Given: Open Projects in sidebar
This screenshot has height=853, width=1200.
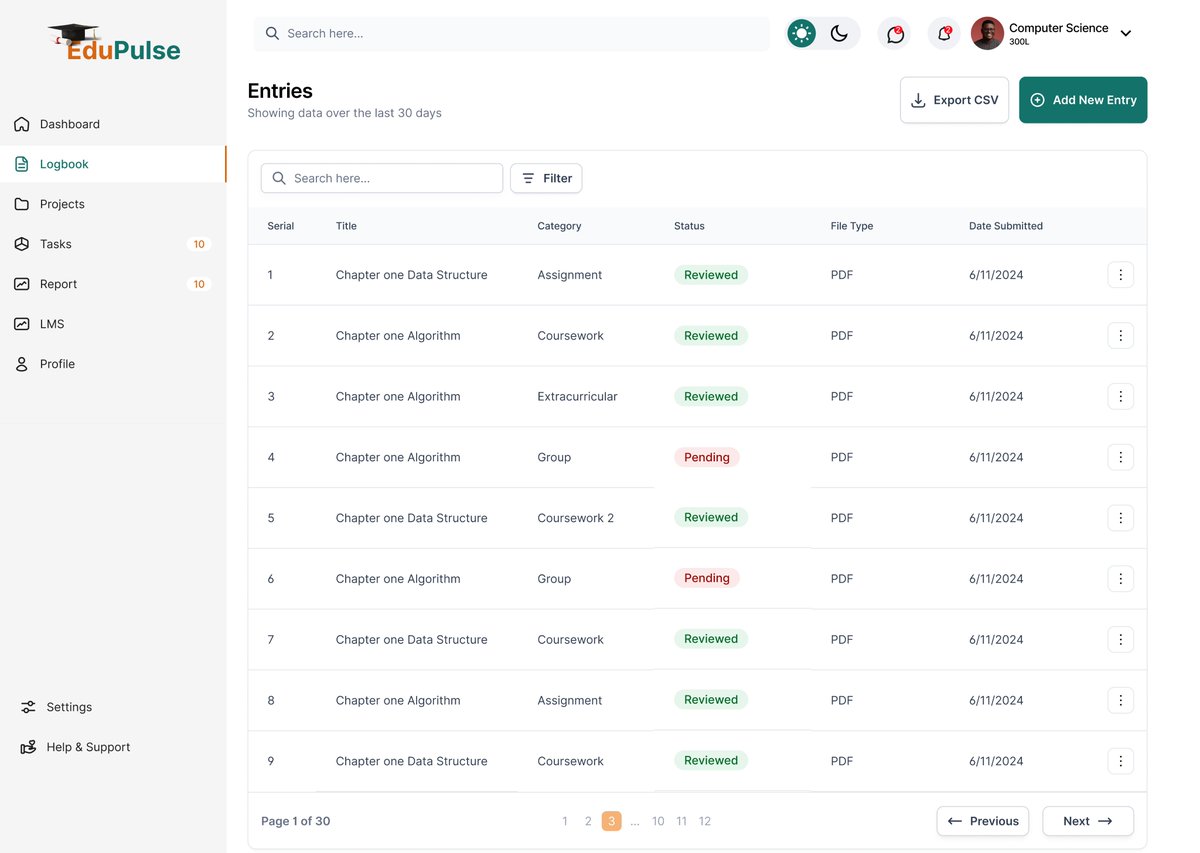Looking at the screenshot, I should pyautogui.click(x=113, y=204).
